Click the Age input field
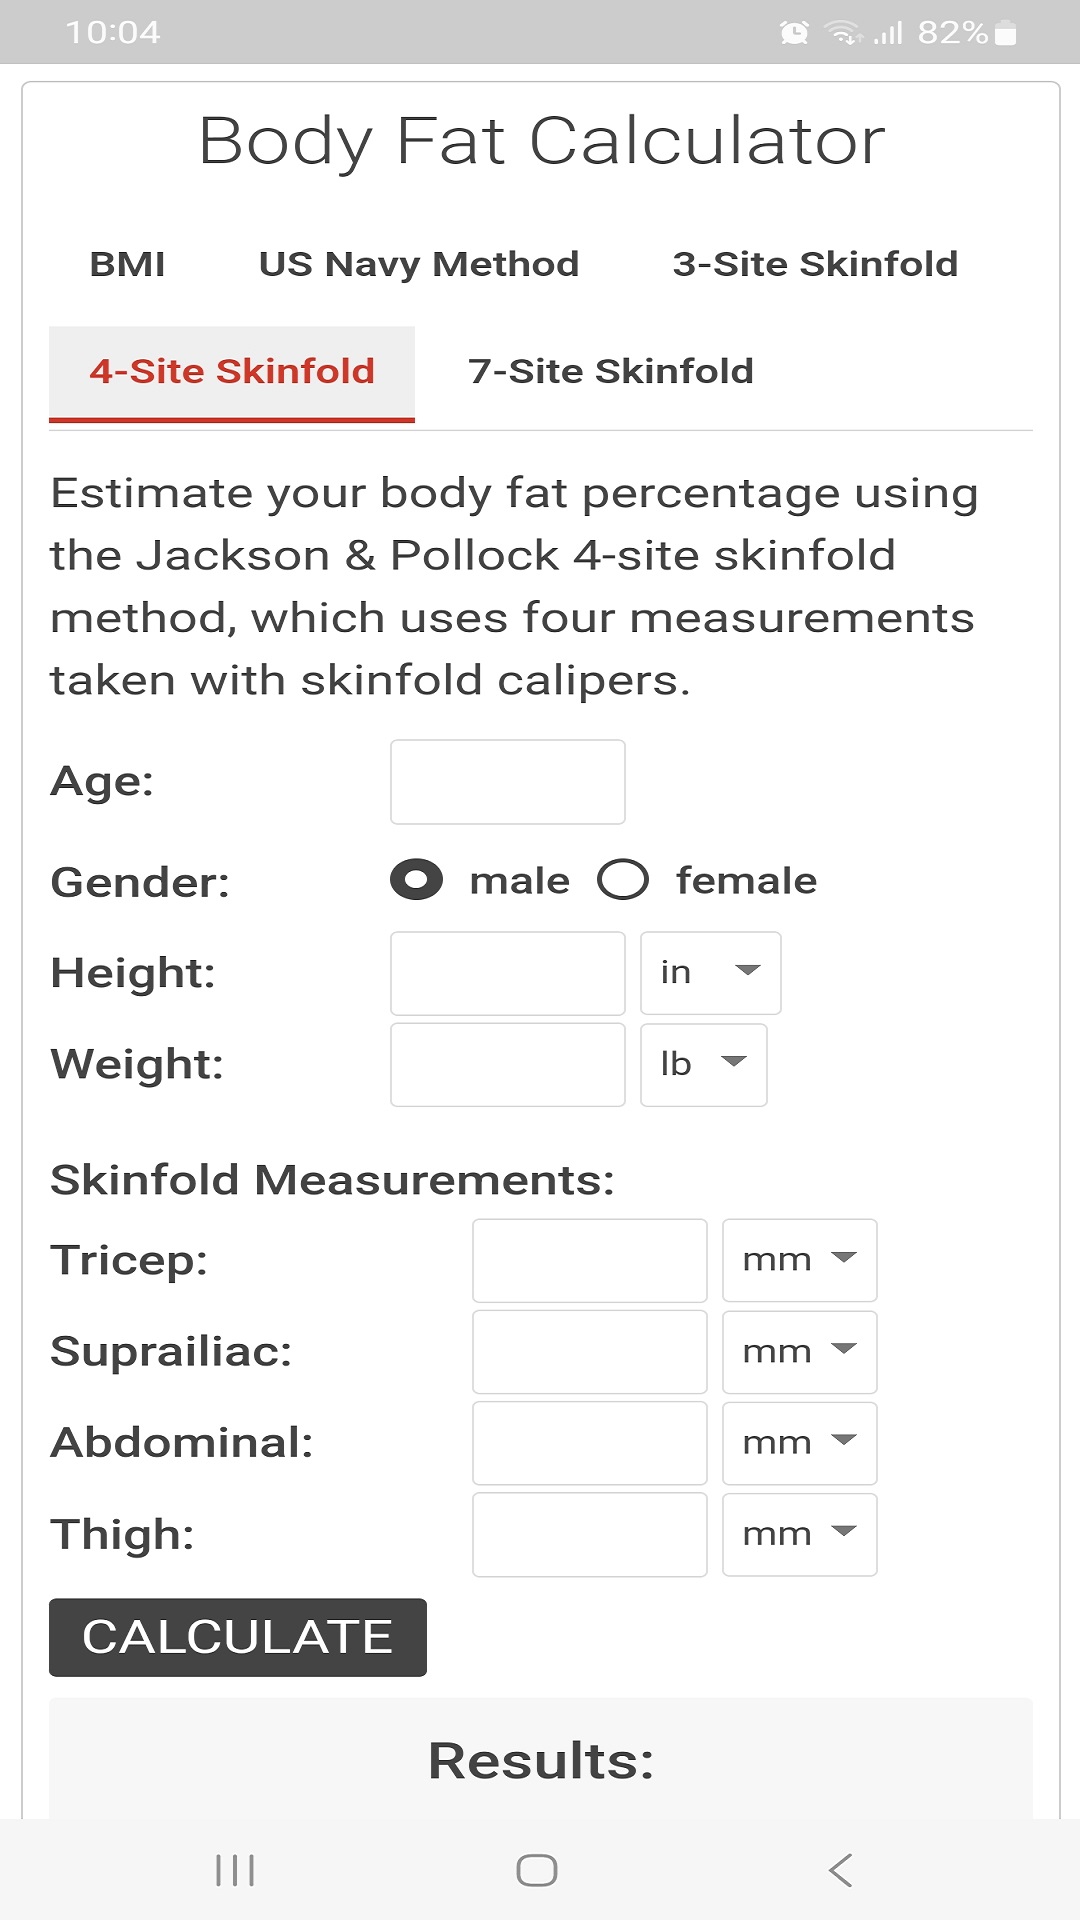Viewport: 1080px width, 1920px height. [507, 782]
